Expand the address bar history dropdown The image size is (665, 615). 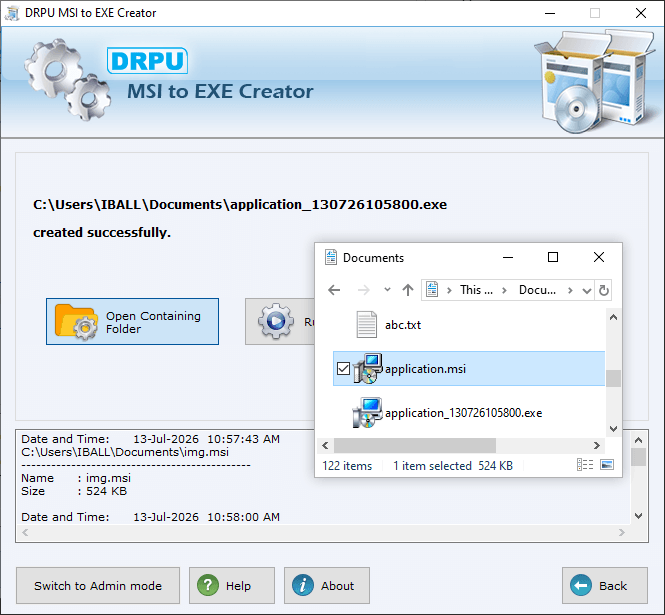coord(587,291)
